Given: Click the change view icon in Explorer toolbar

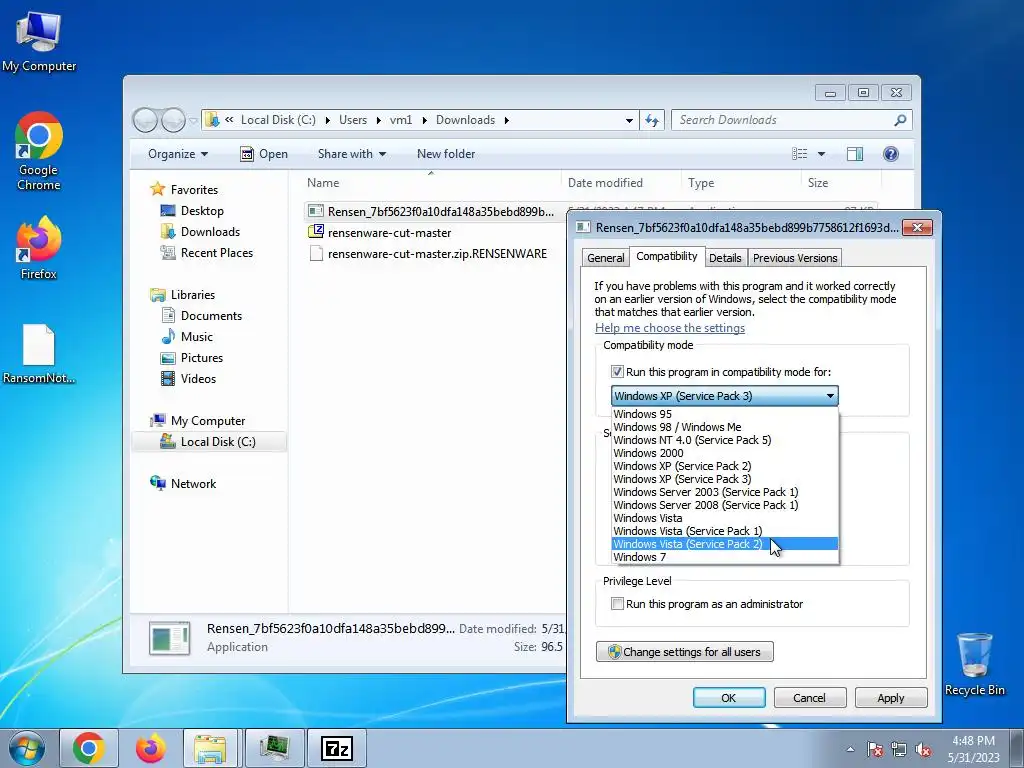Looking at the screenshot, I should 800,154.
